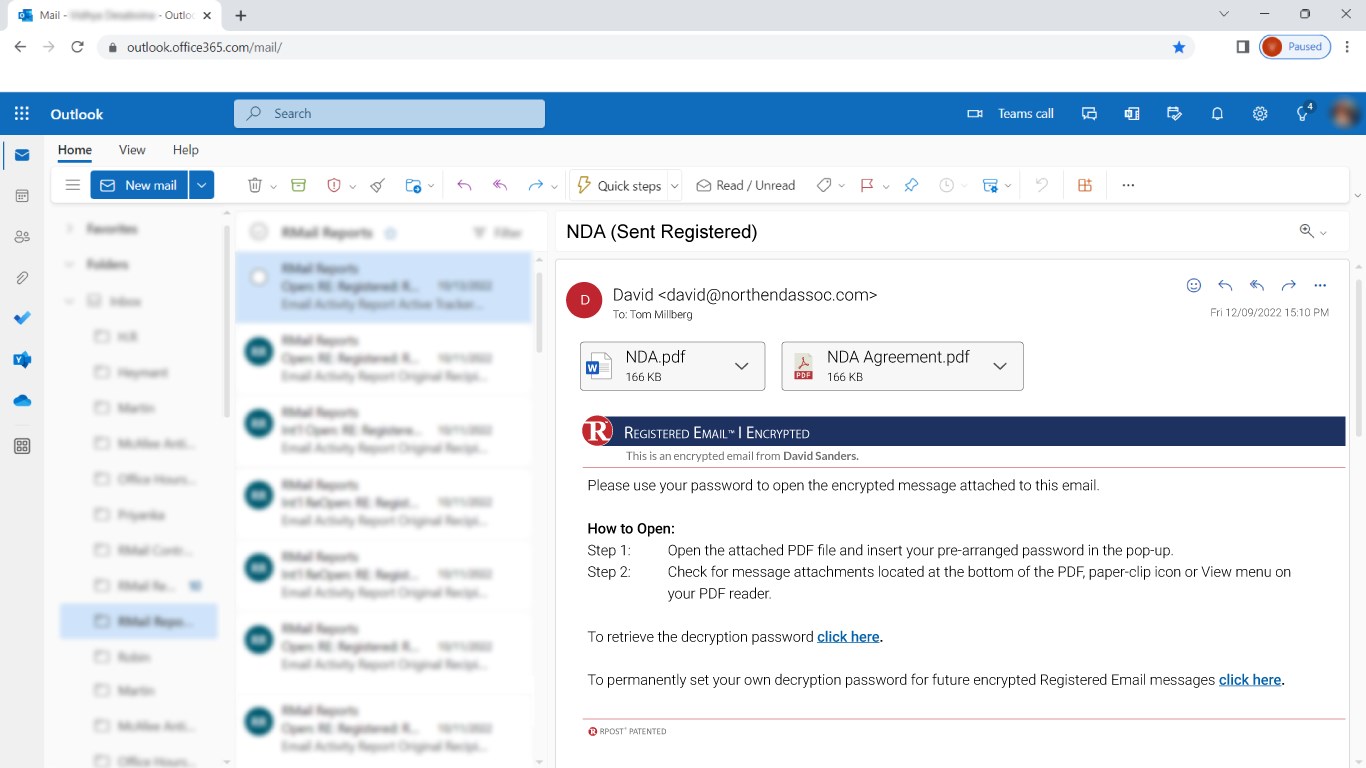Screen dimensions: 1366x768
Task: Open a new browser tab
Action: click(x=241, y=16)
